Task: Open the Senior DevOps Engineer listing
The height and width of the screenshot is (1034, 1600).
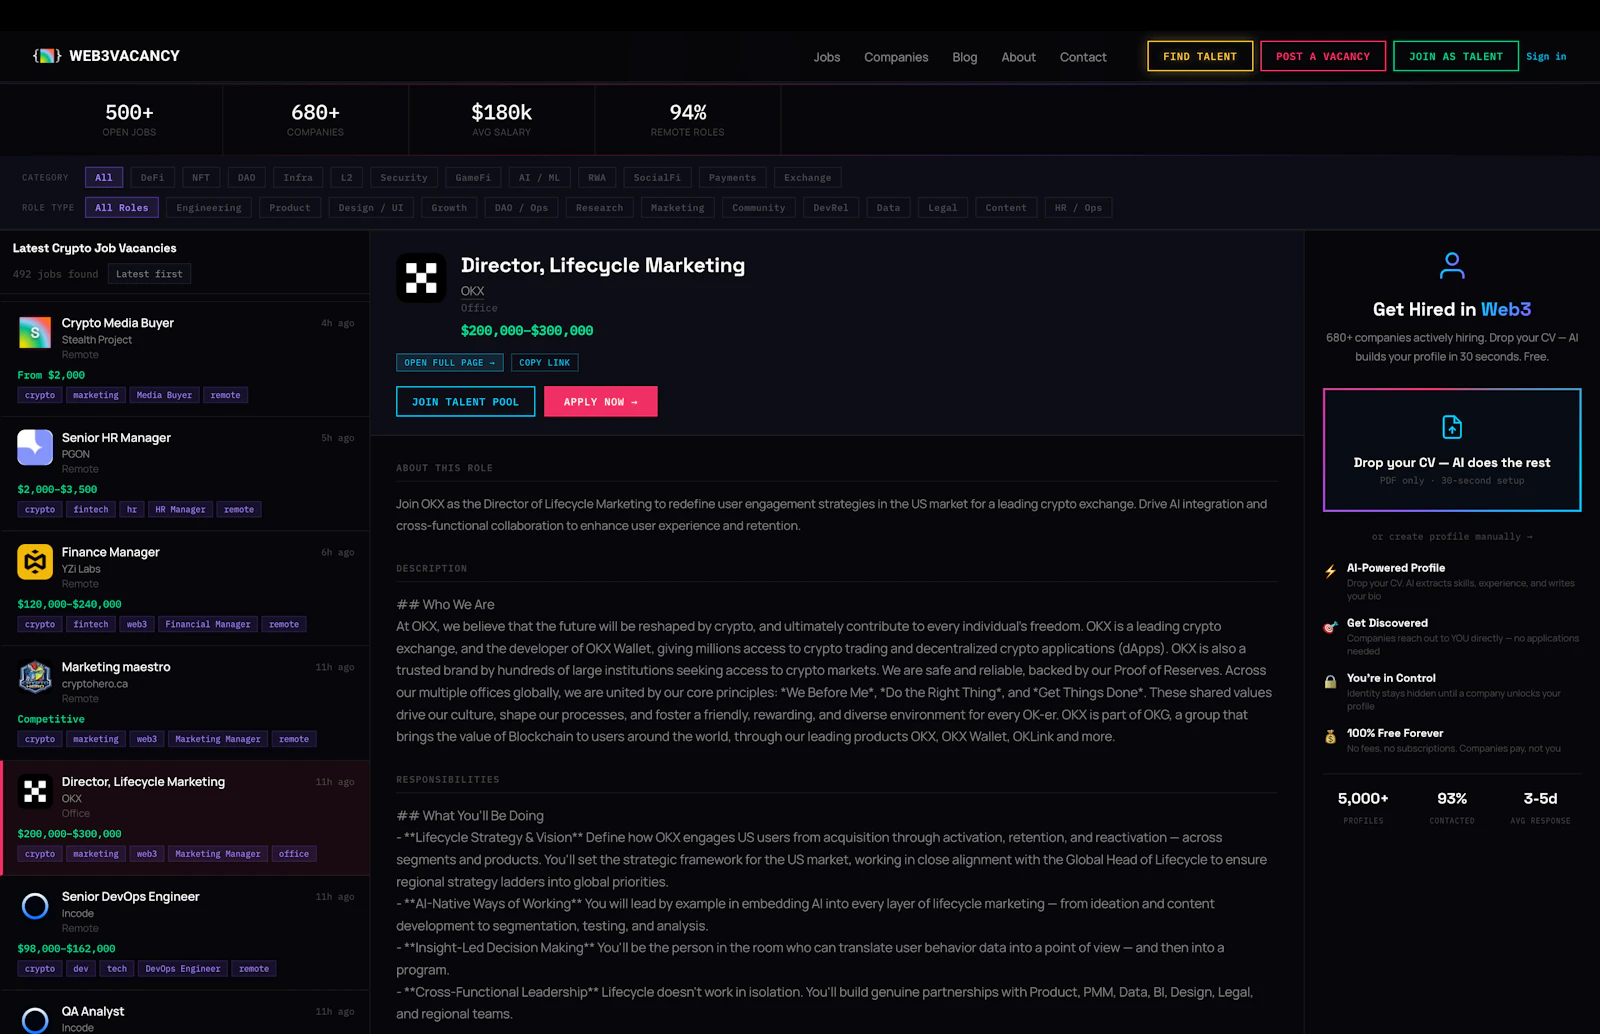Action: [x=185, y=932]
